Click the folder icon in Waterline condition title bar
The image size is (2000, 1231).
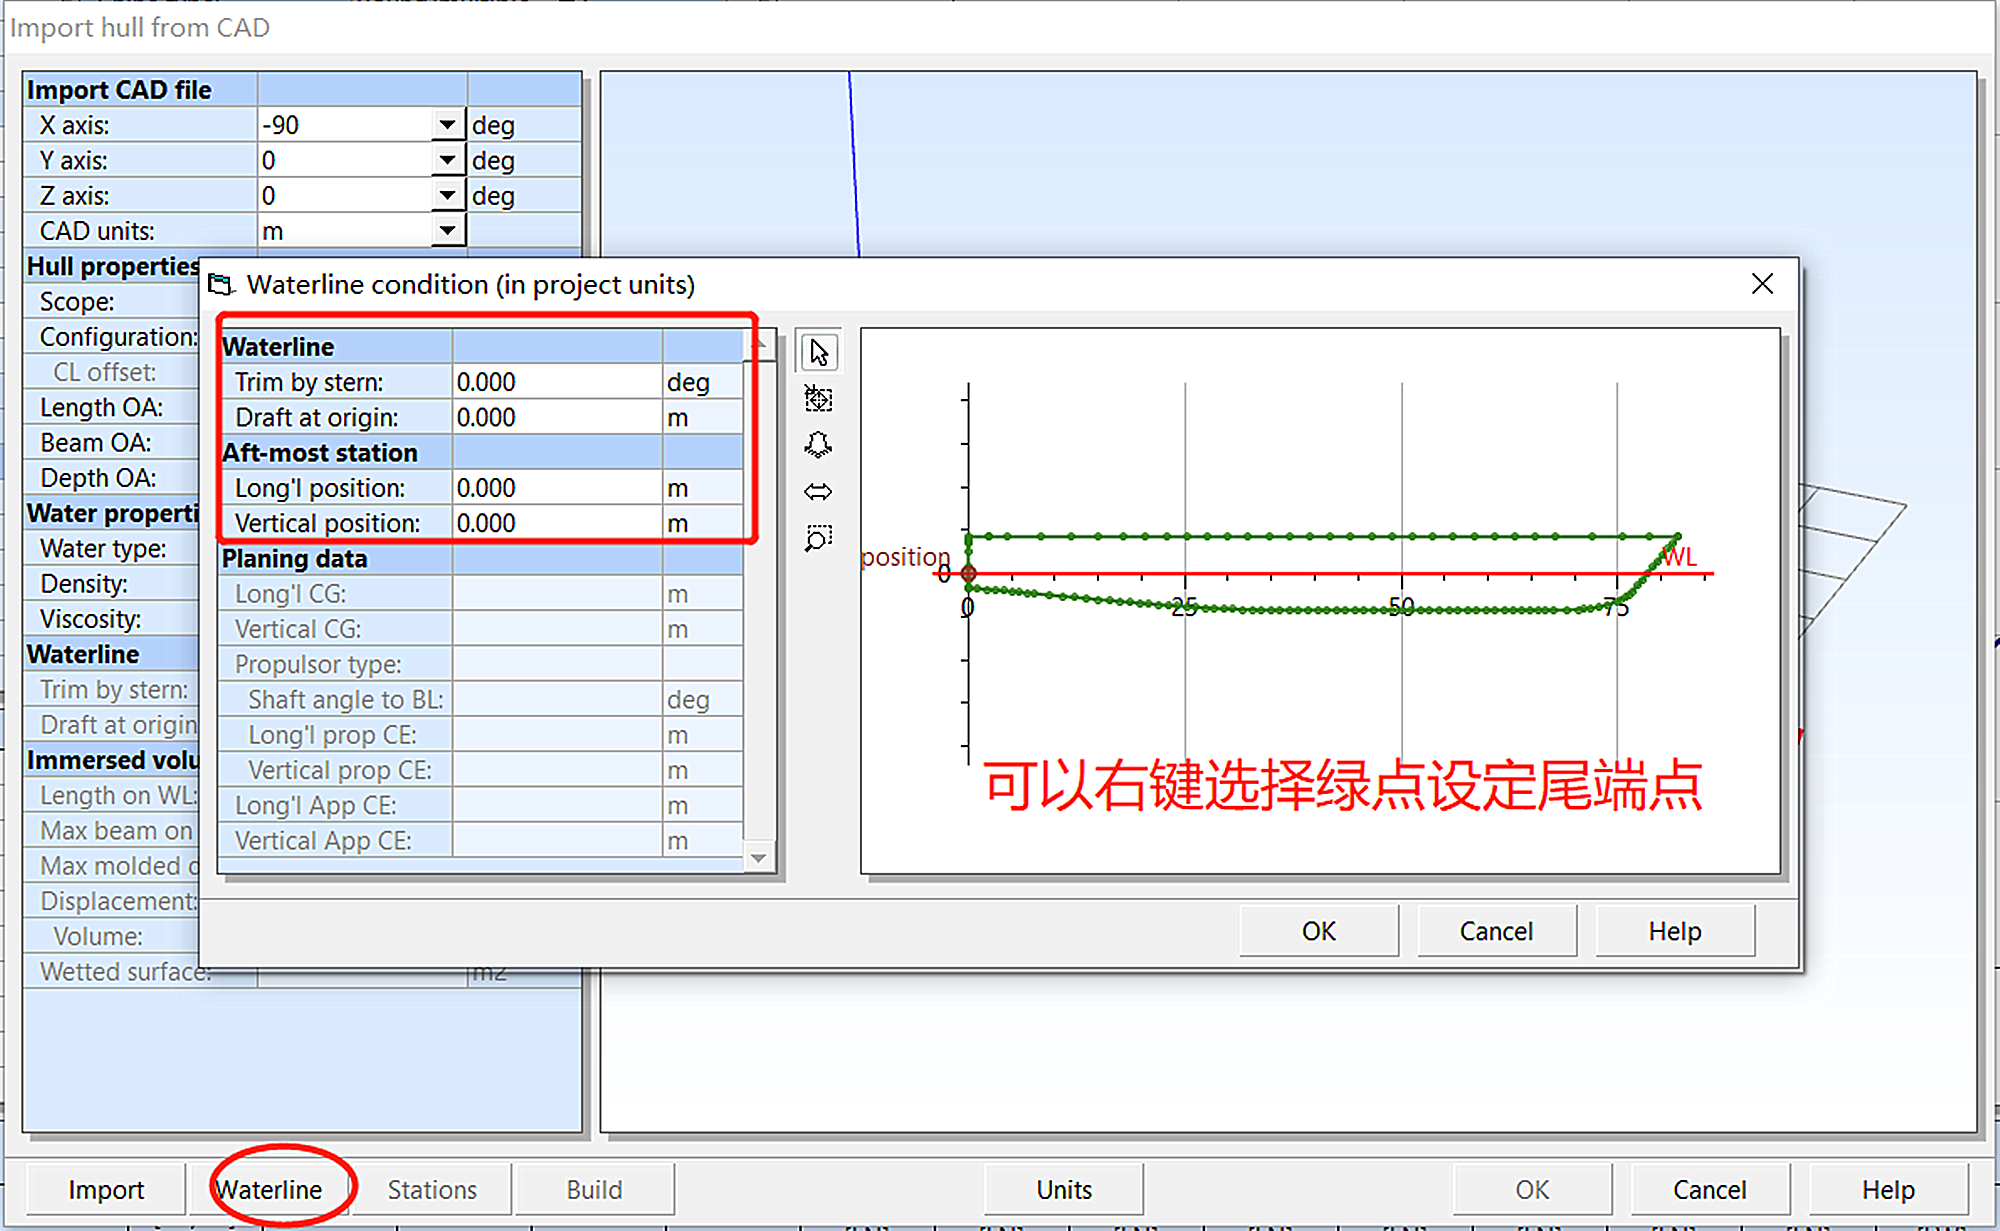click(219, 284)
